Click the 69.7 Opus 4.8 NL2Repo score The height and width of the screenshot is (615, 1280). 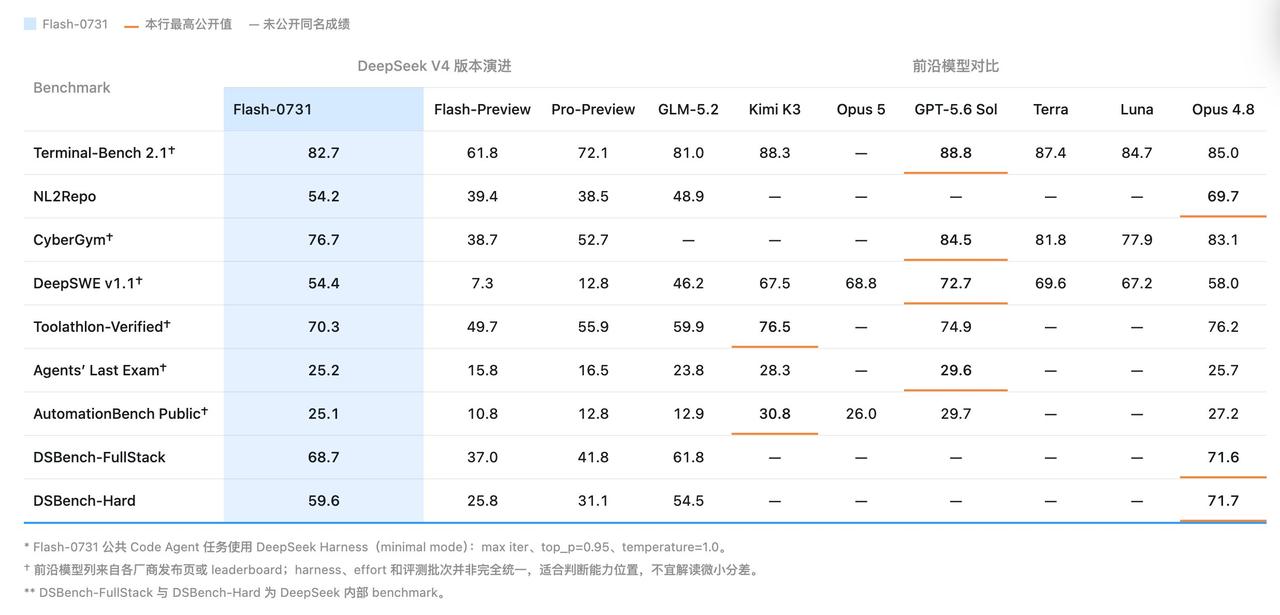(1223, 196)
